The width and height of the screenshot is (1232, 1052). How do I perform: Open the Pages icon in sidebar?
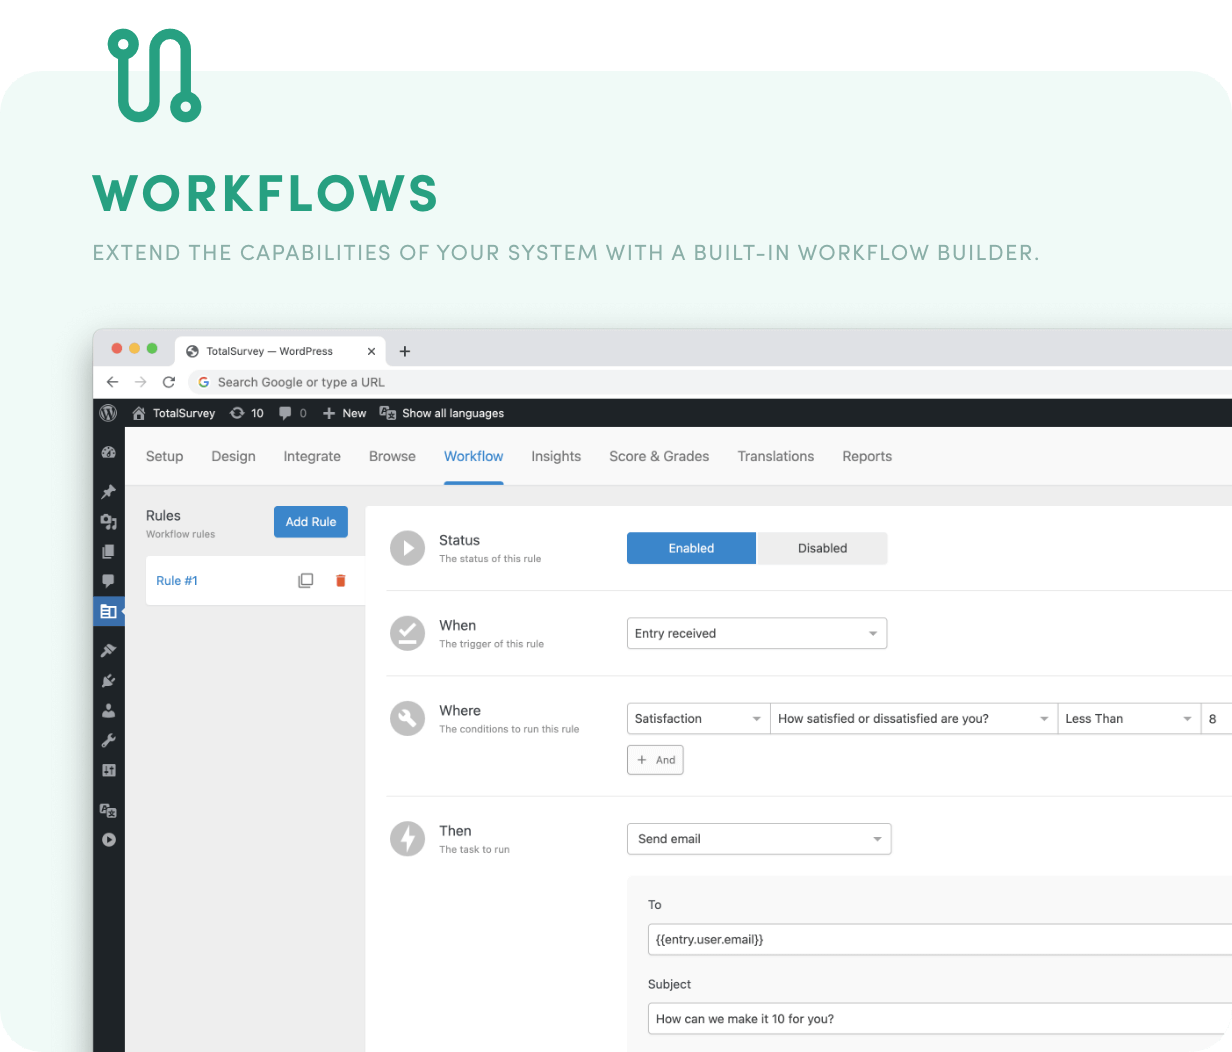tap(109, 552)
